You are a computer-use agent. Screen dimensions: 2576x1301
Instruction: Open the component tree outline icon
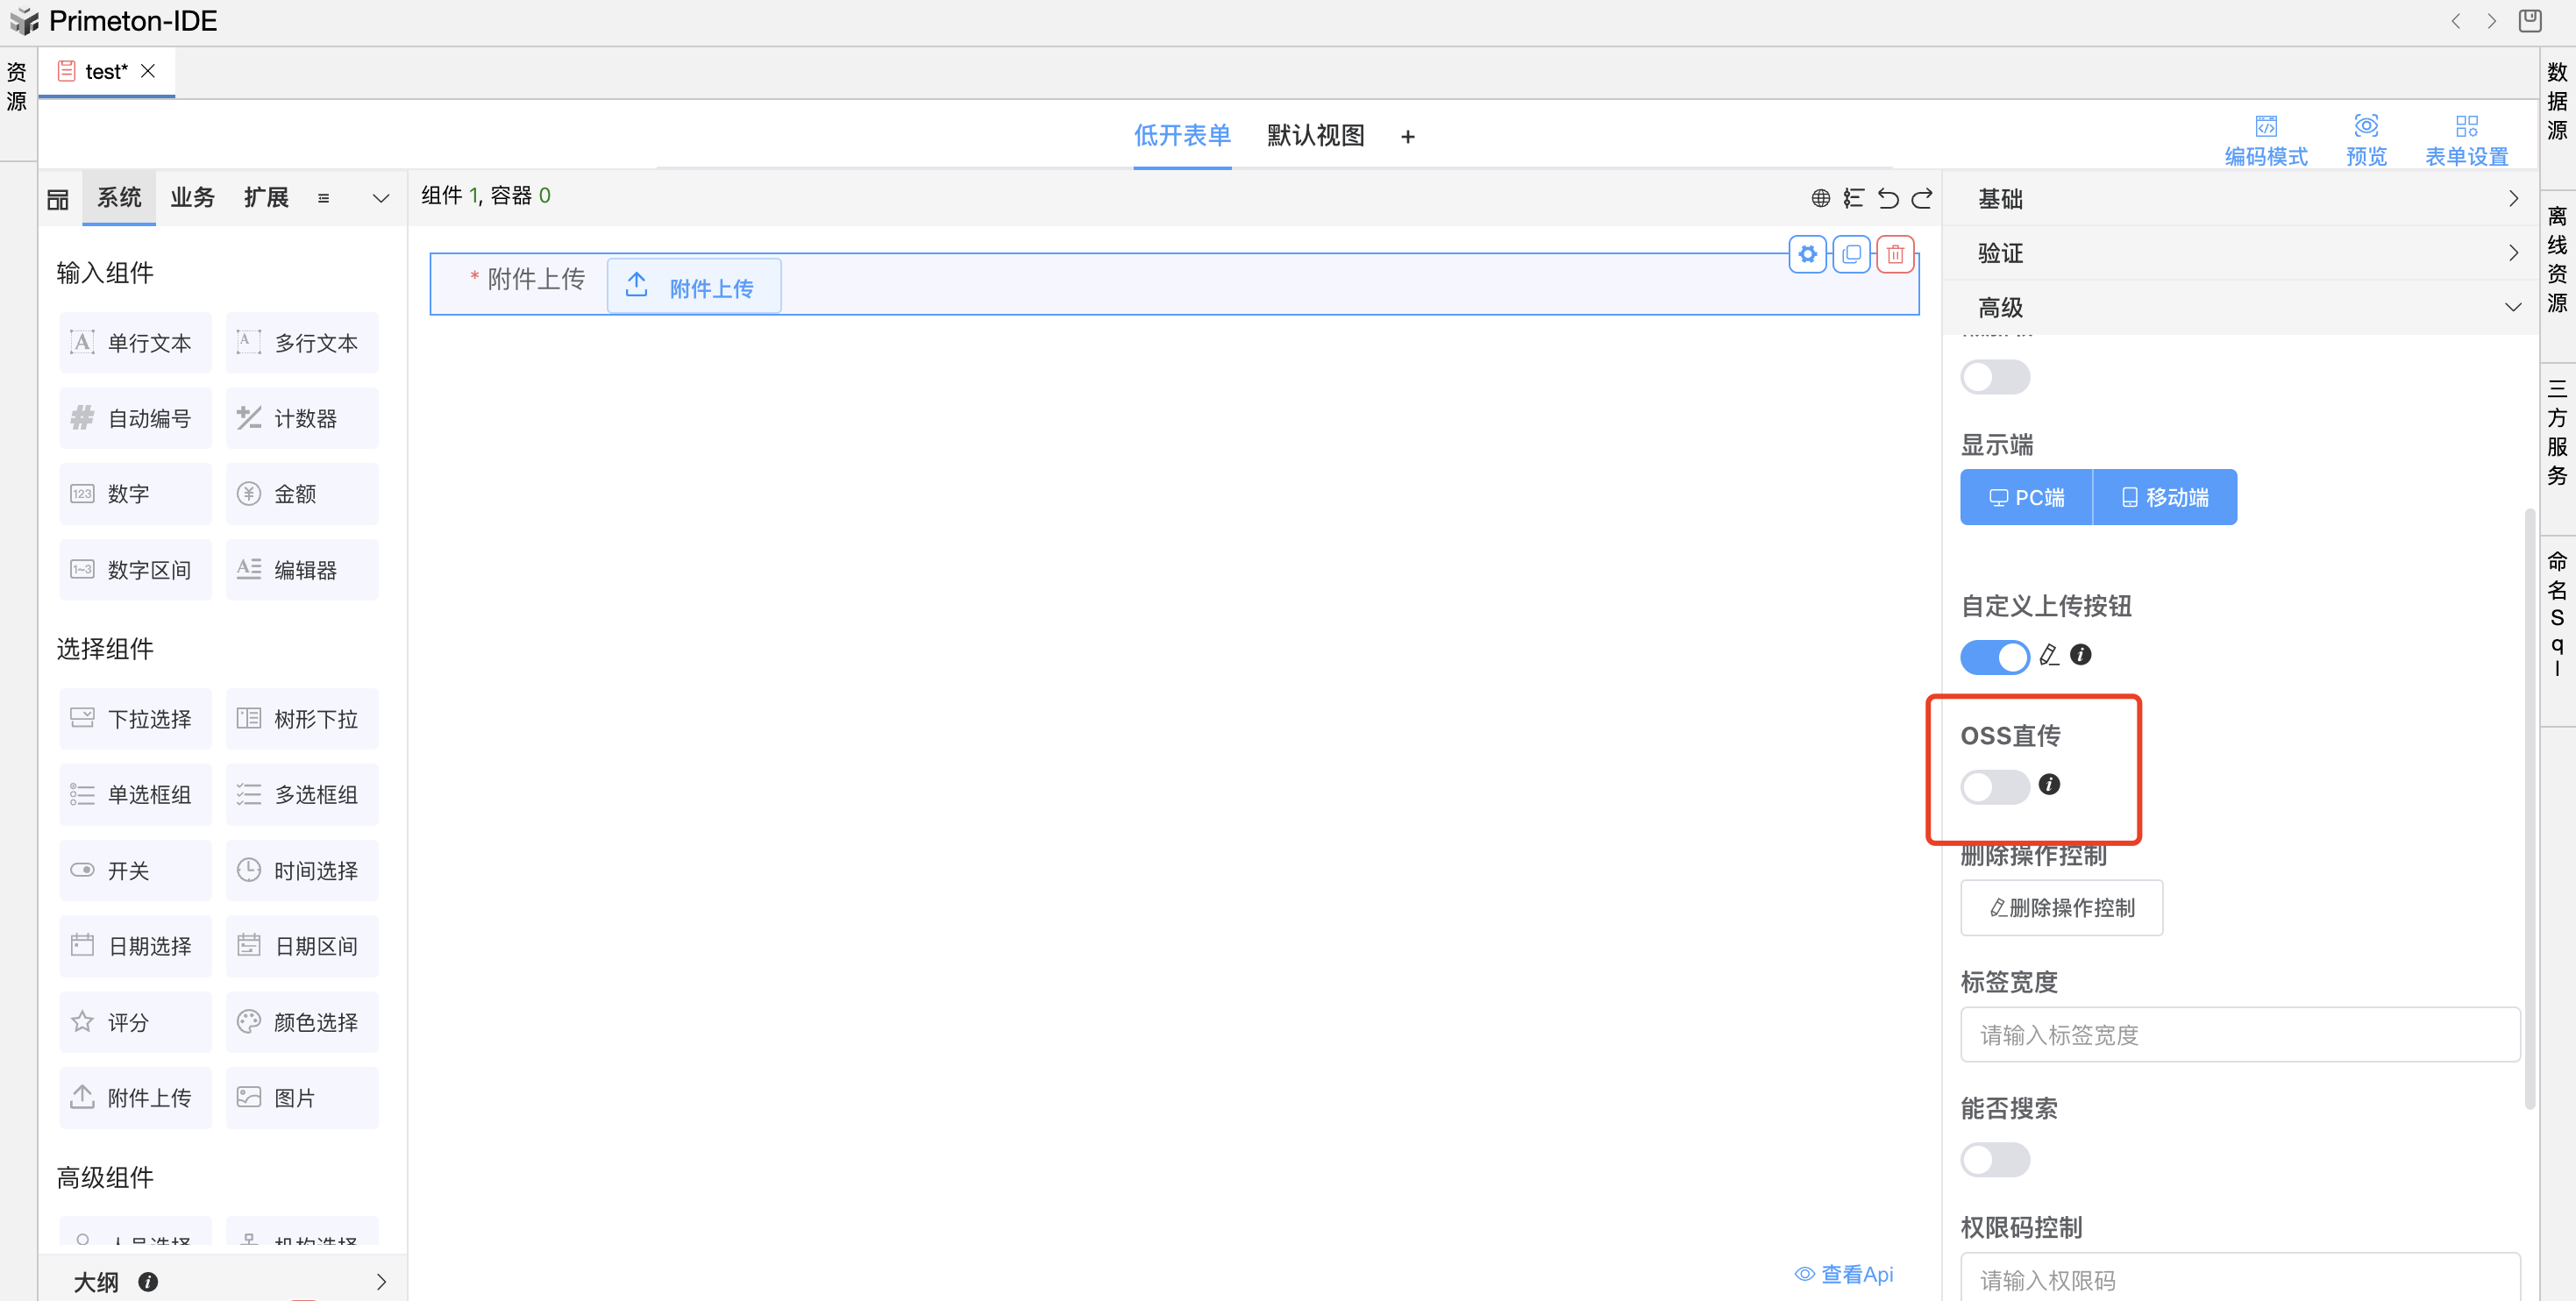click(x=1853, y=198)
